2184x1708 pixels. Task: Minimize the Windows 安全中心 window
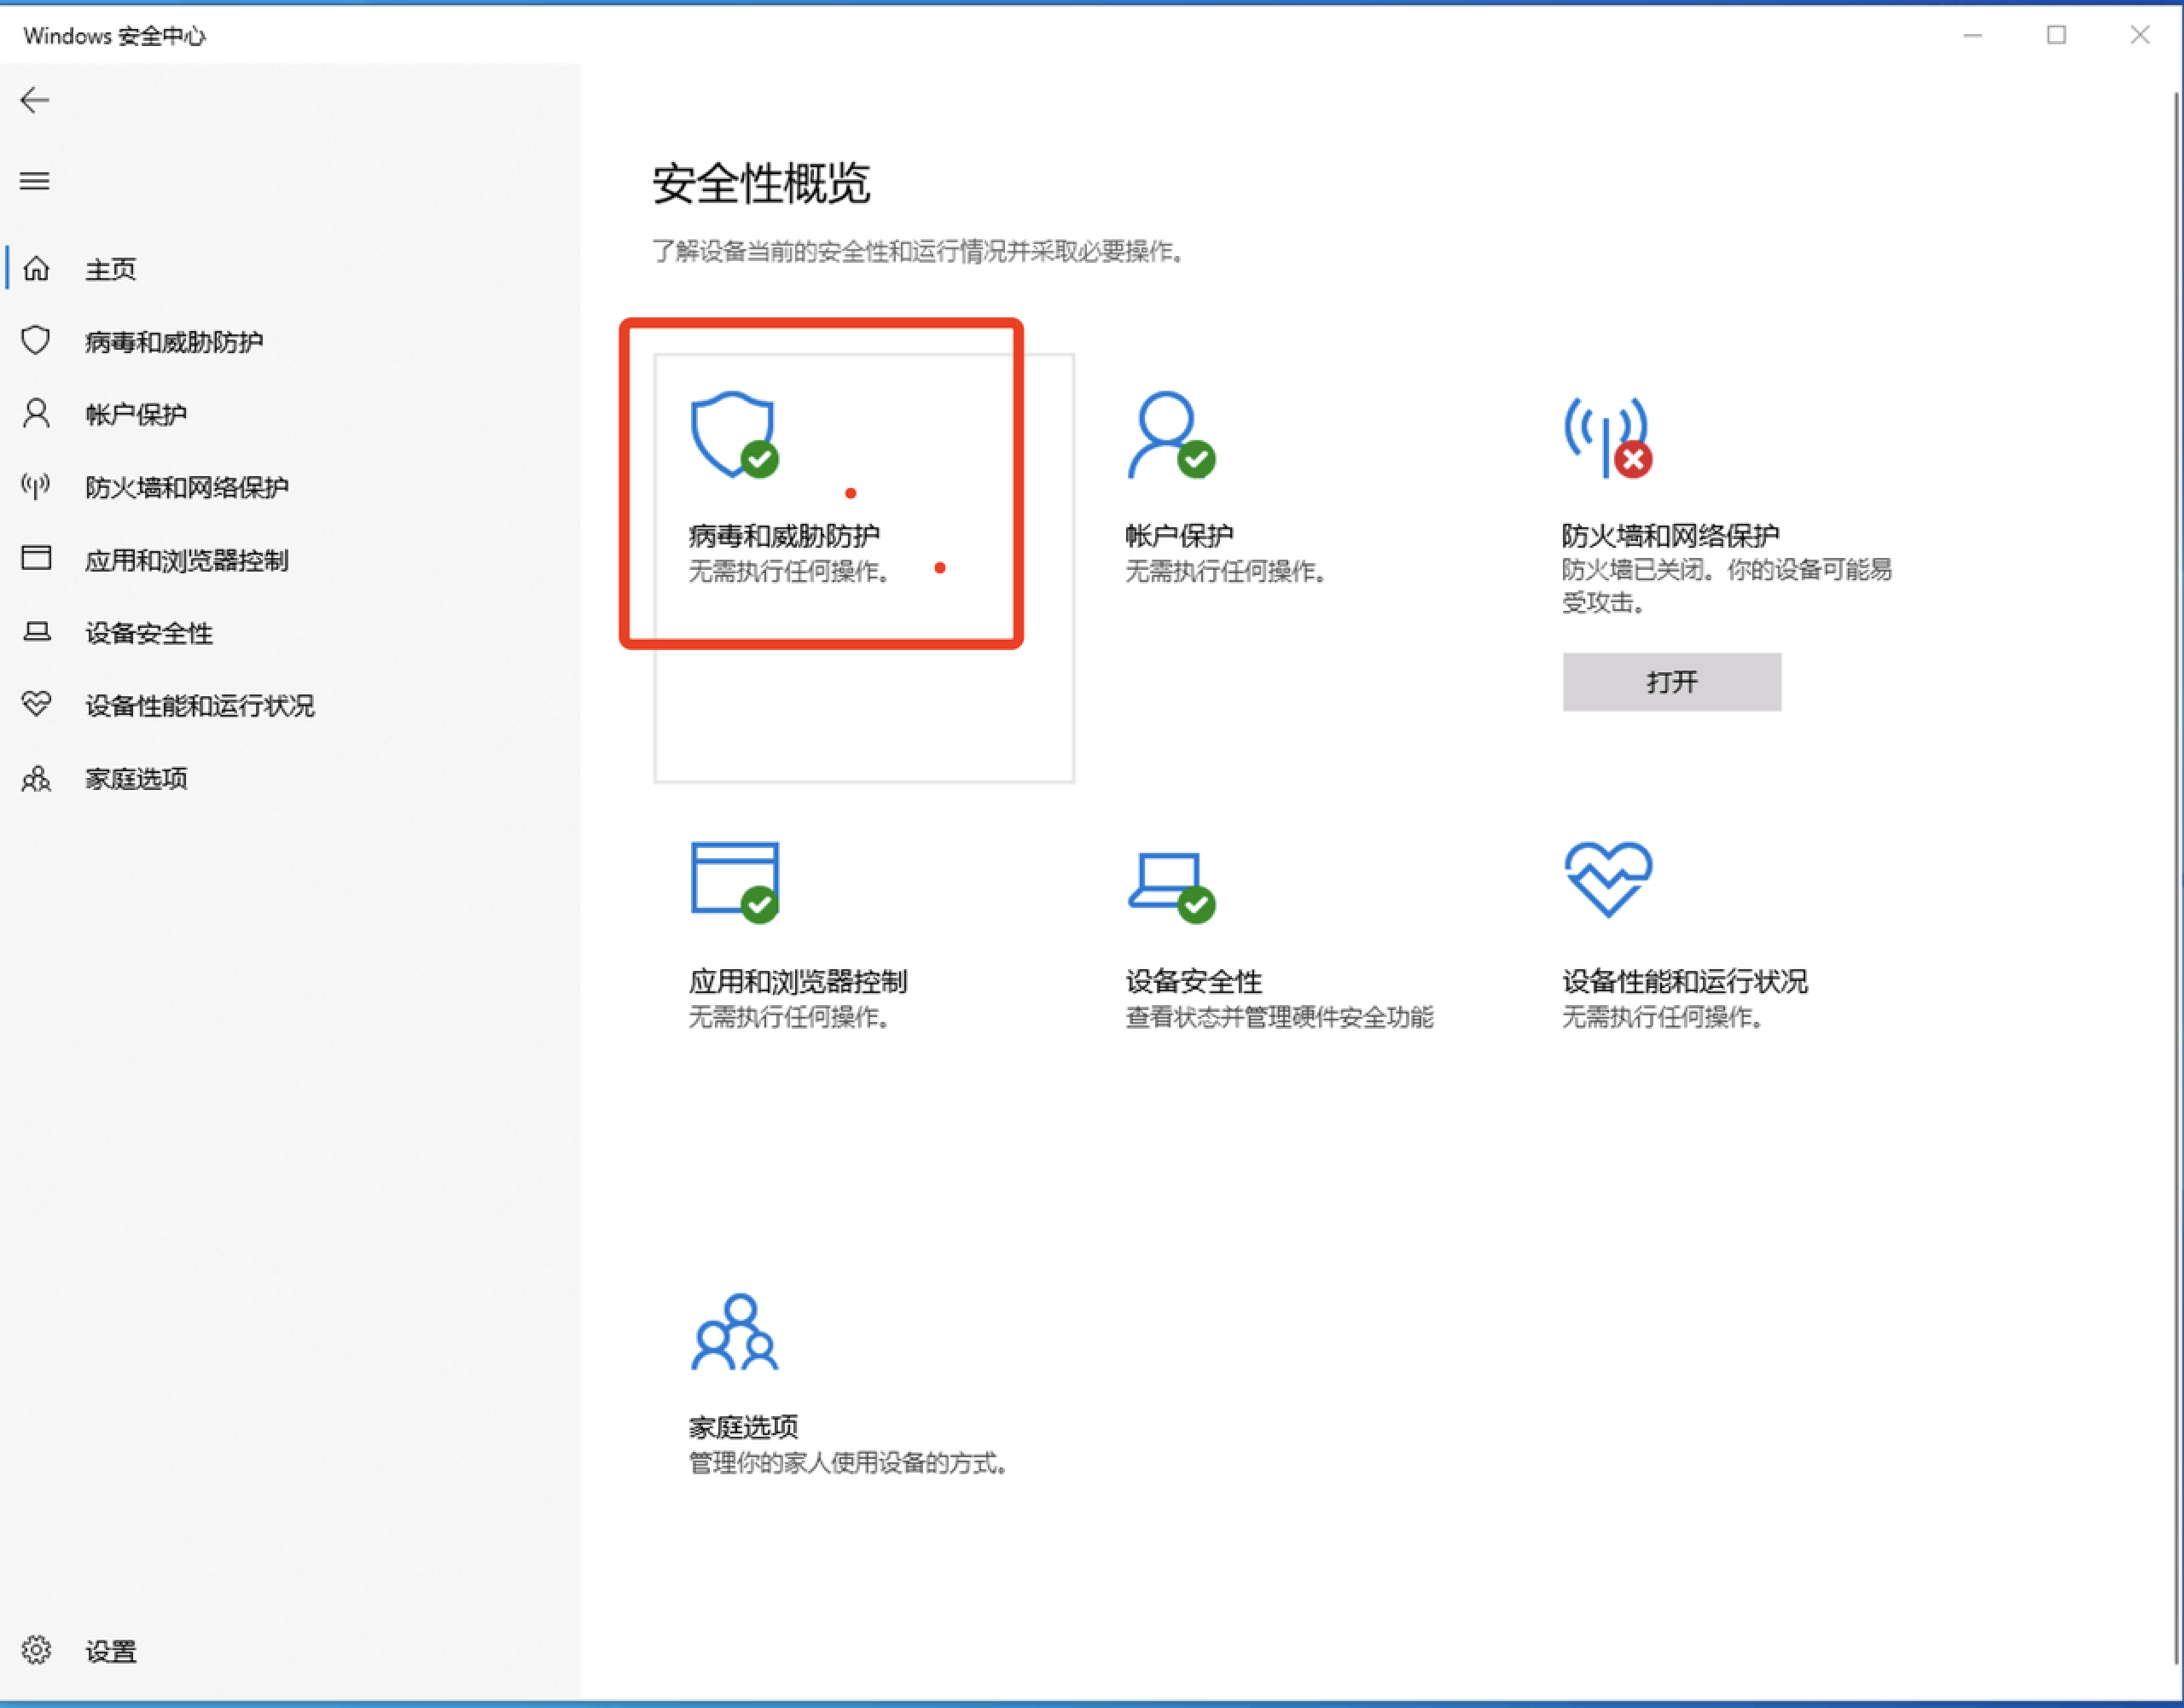1973,35
